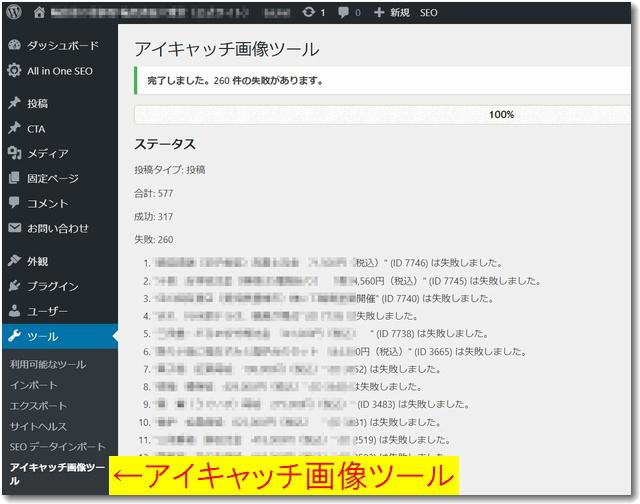Click the コメント bubble icon in sidebar

coord(14,203)
